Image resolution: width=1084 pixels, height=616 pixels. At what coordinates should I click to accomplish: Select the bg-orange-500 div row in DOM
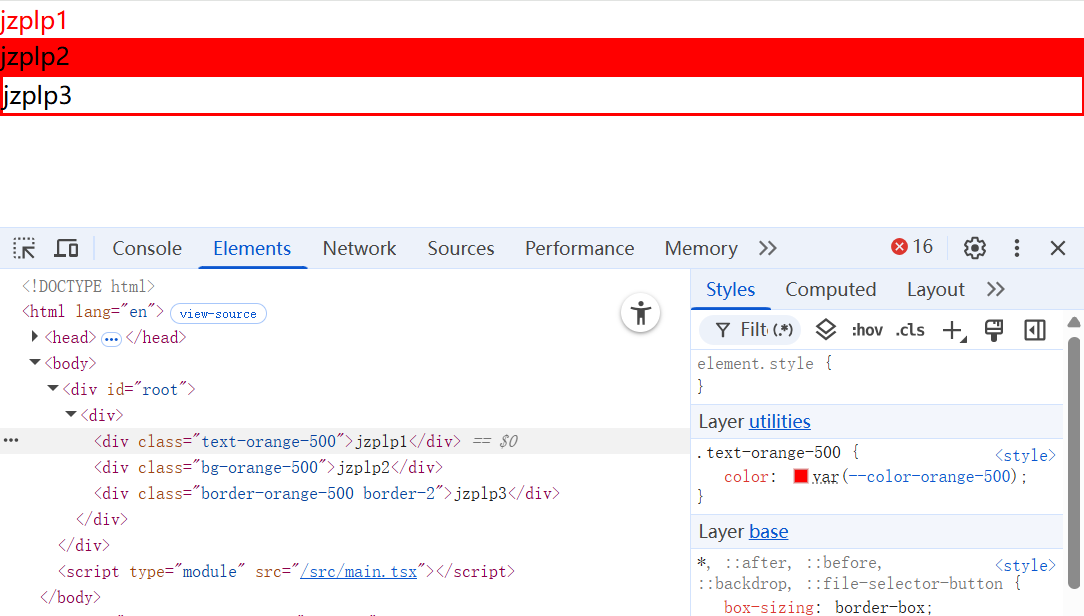[x=344, y=467]
